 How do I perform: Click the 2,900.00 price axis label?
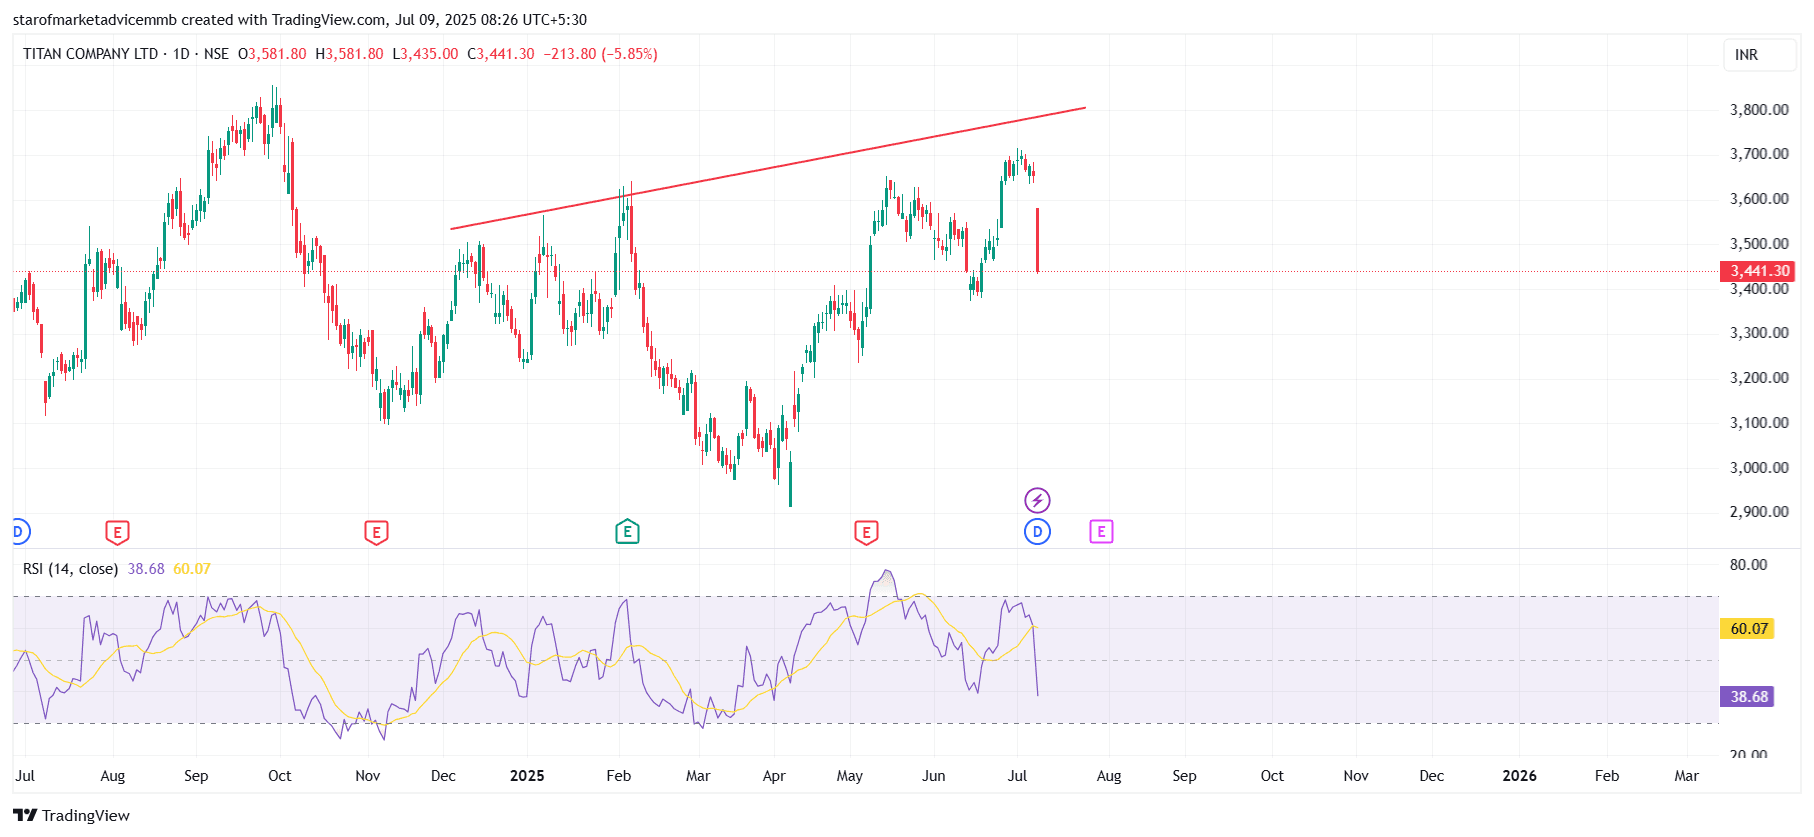pyautogui.click(x=1759, y=512)
